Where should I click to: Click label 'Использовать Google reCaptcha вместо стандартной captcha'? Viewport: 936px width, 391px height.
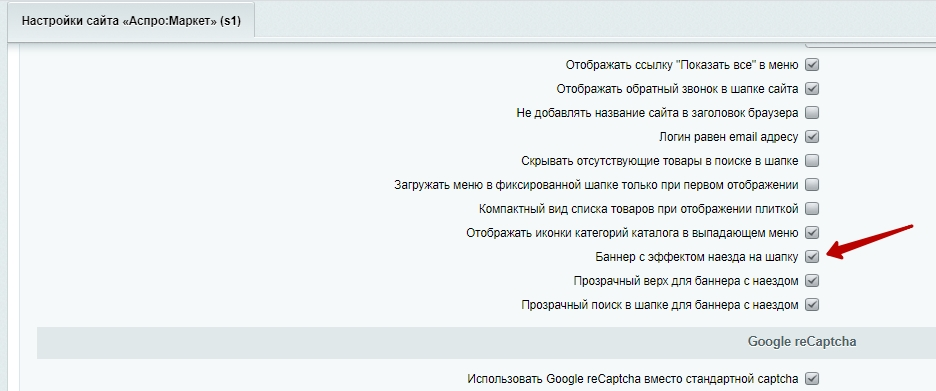point(633,378)
